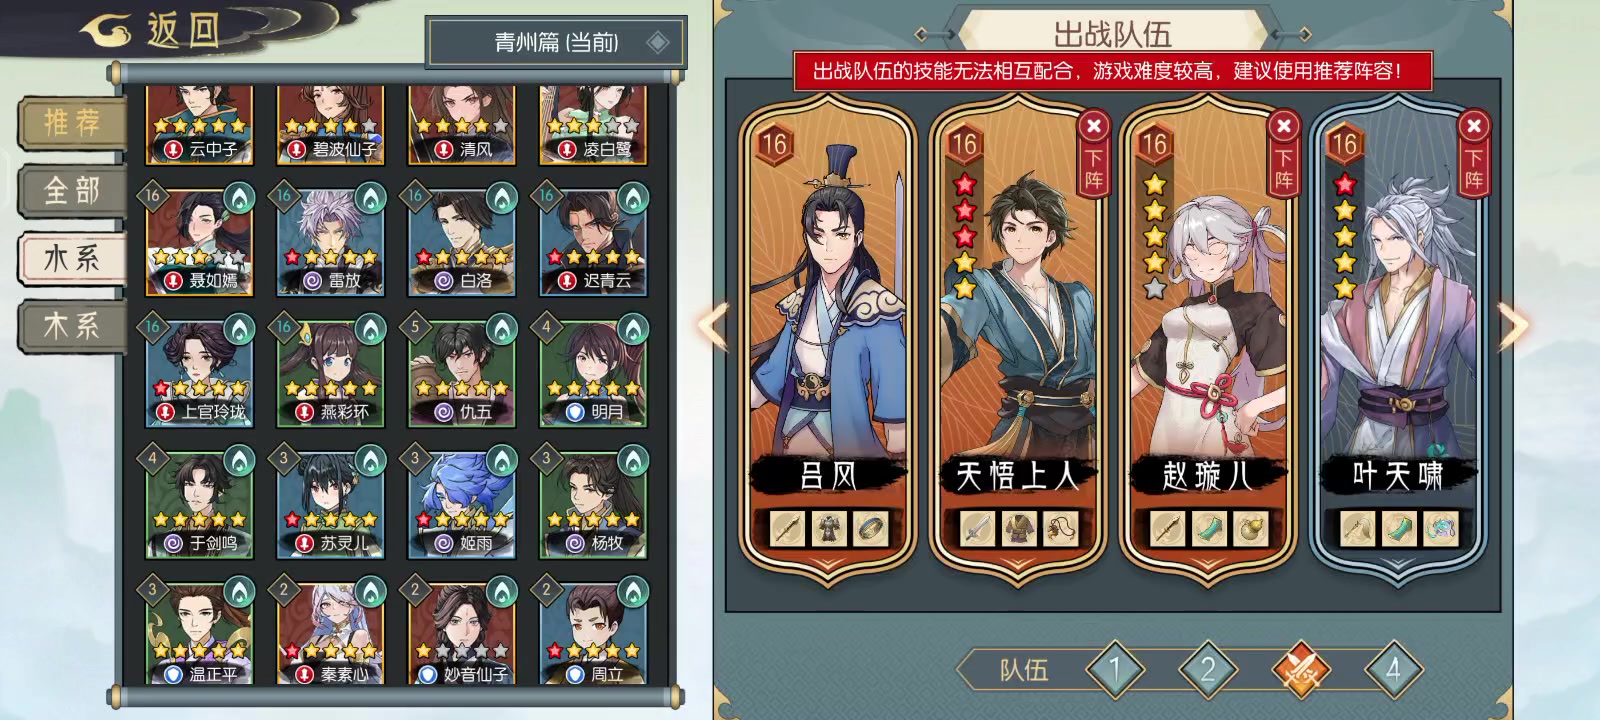1600x720 pixels.
Task: Switch to the 推荐 tab
Action: [x=72, y=122]
